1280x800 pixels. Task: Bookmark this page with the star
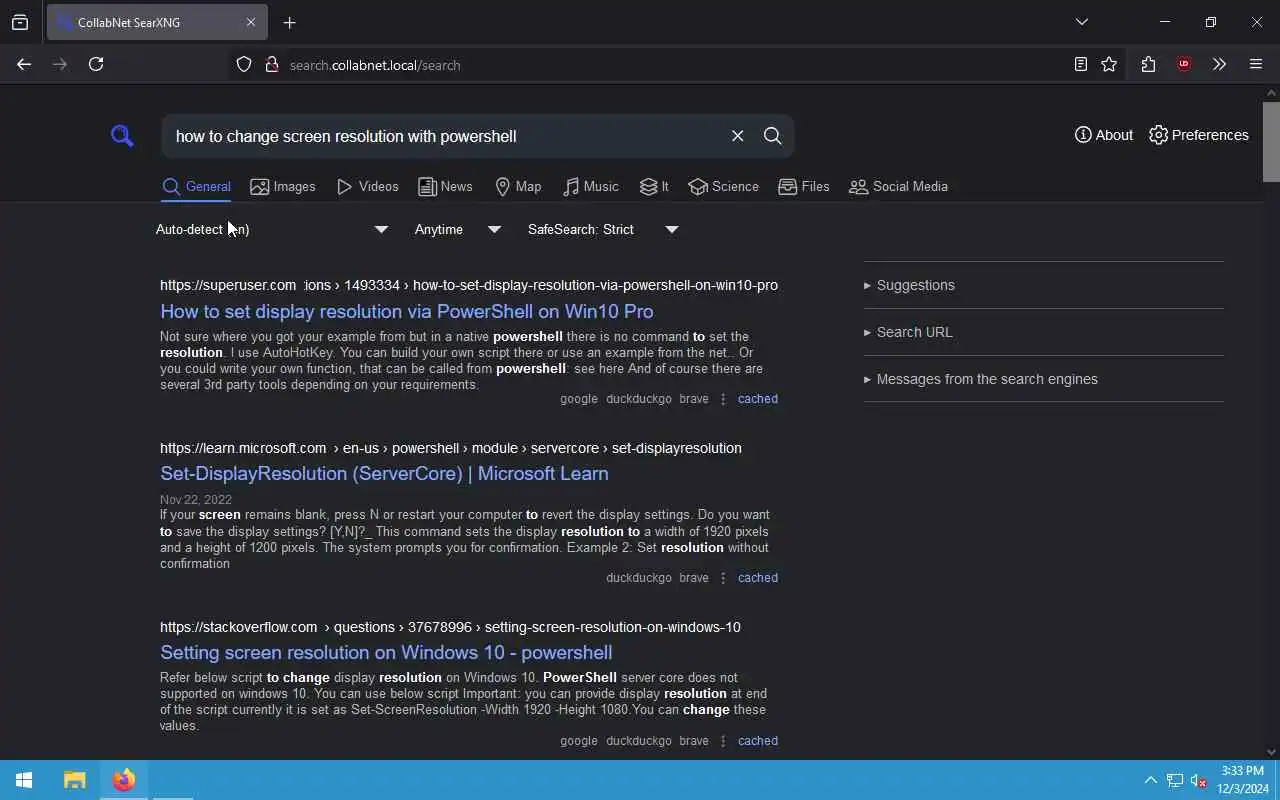tap(1109, 64)
